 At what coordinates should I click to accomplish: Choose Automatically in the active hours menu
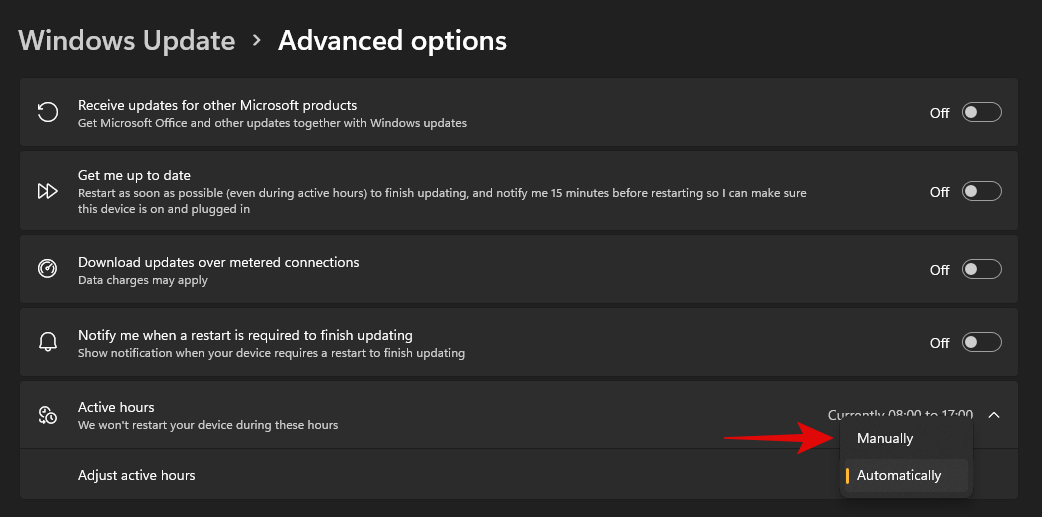point(899,476)
